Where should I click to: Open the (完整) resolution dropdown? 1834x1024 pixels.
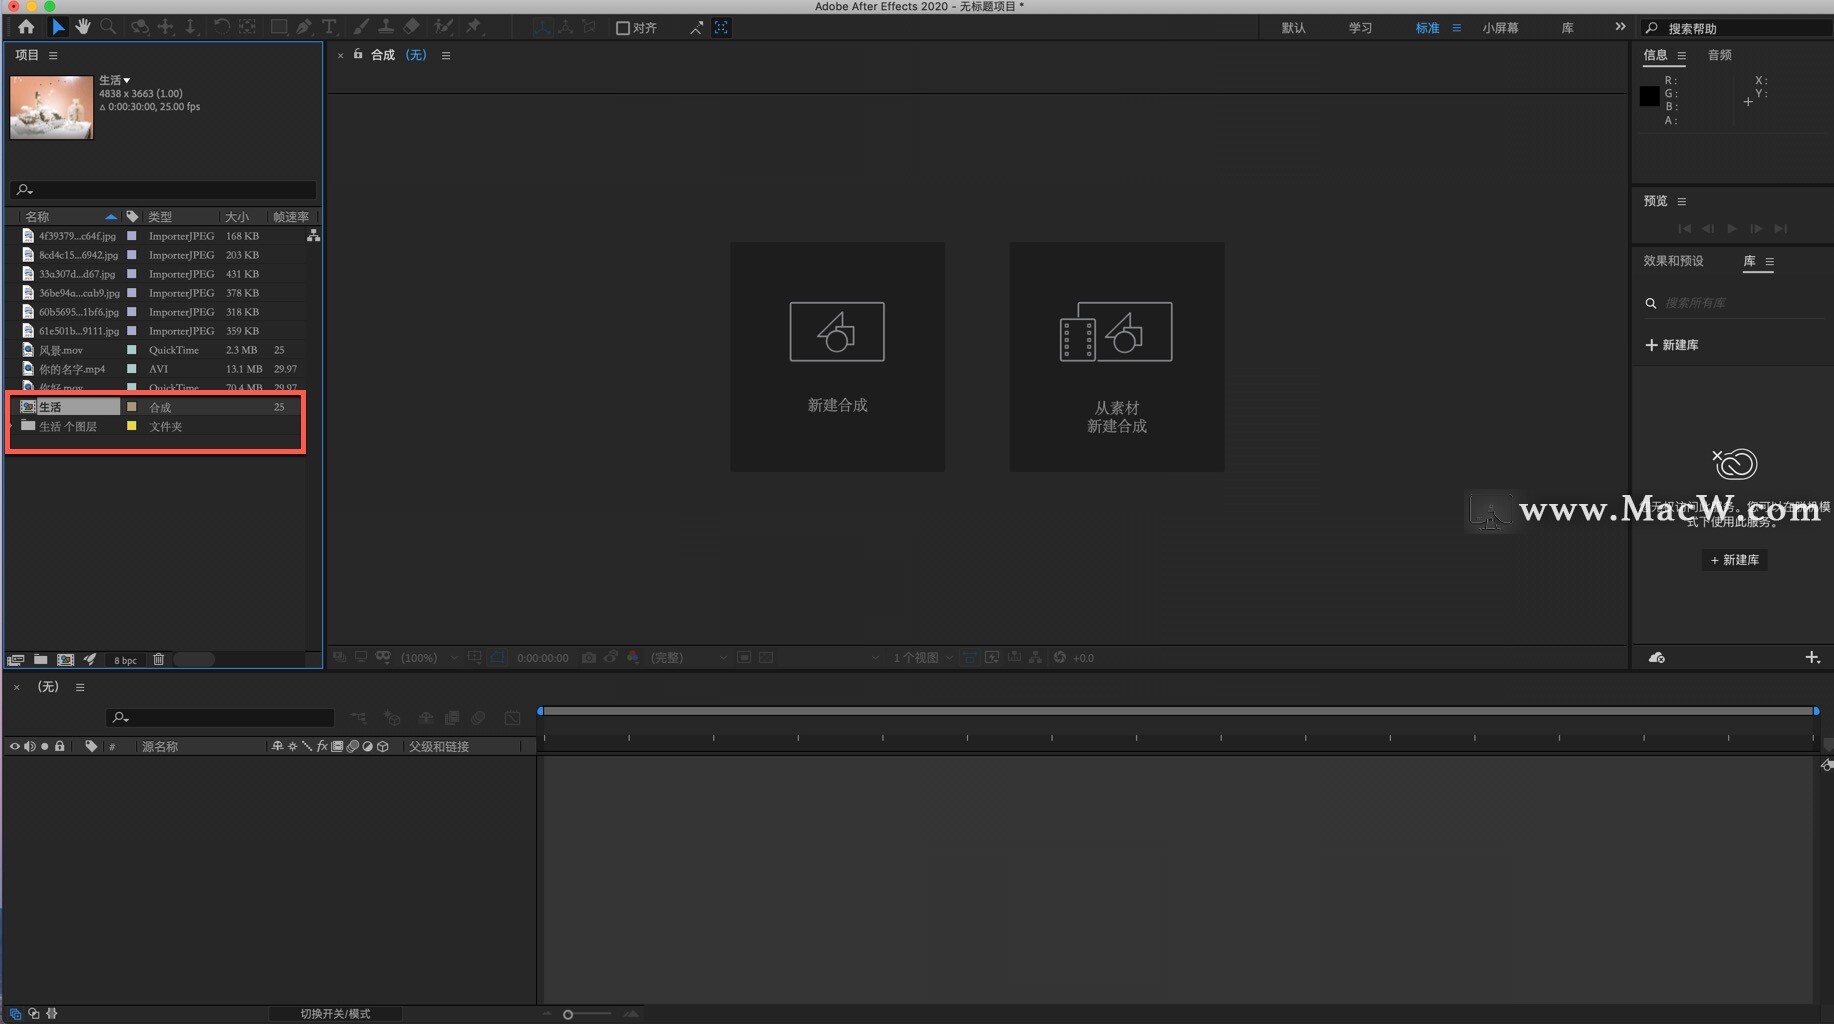point(688,658)
